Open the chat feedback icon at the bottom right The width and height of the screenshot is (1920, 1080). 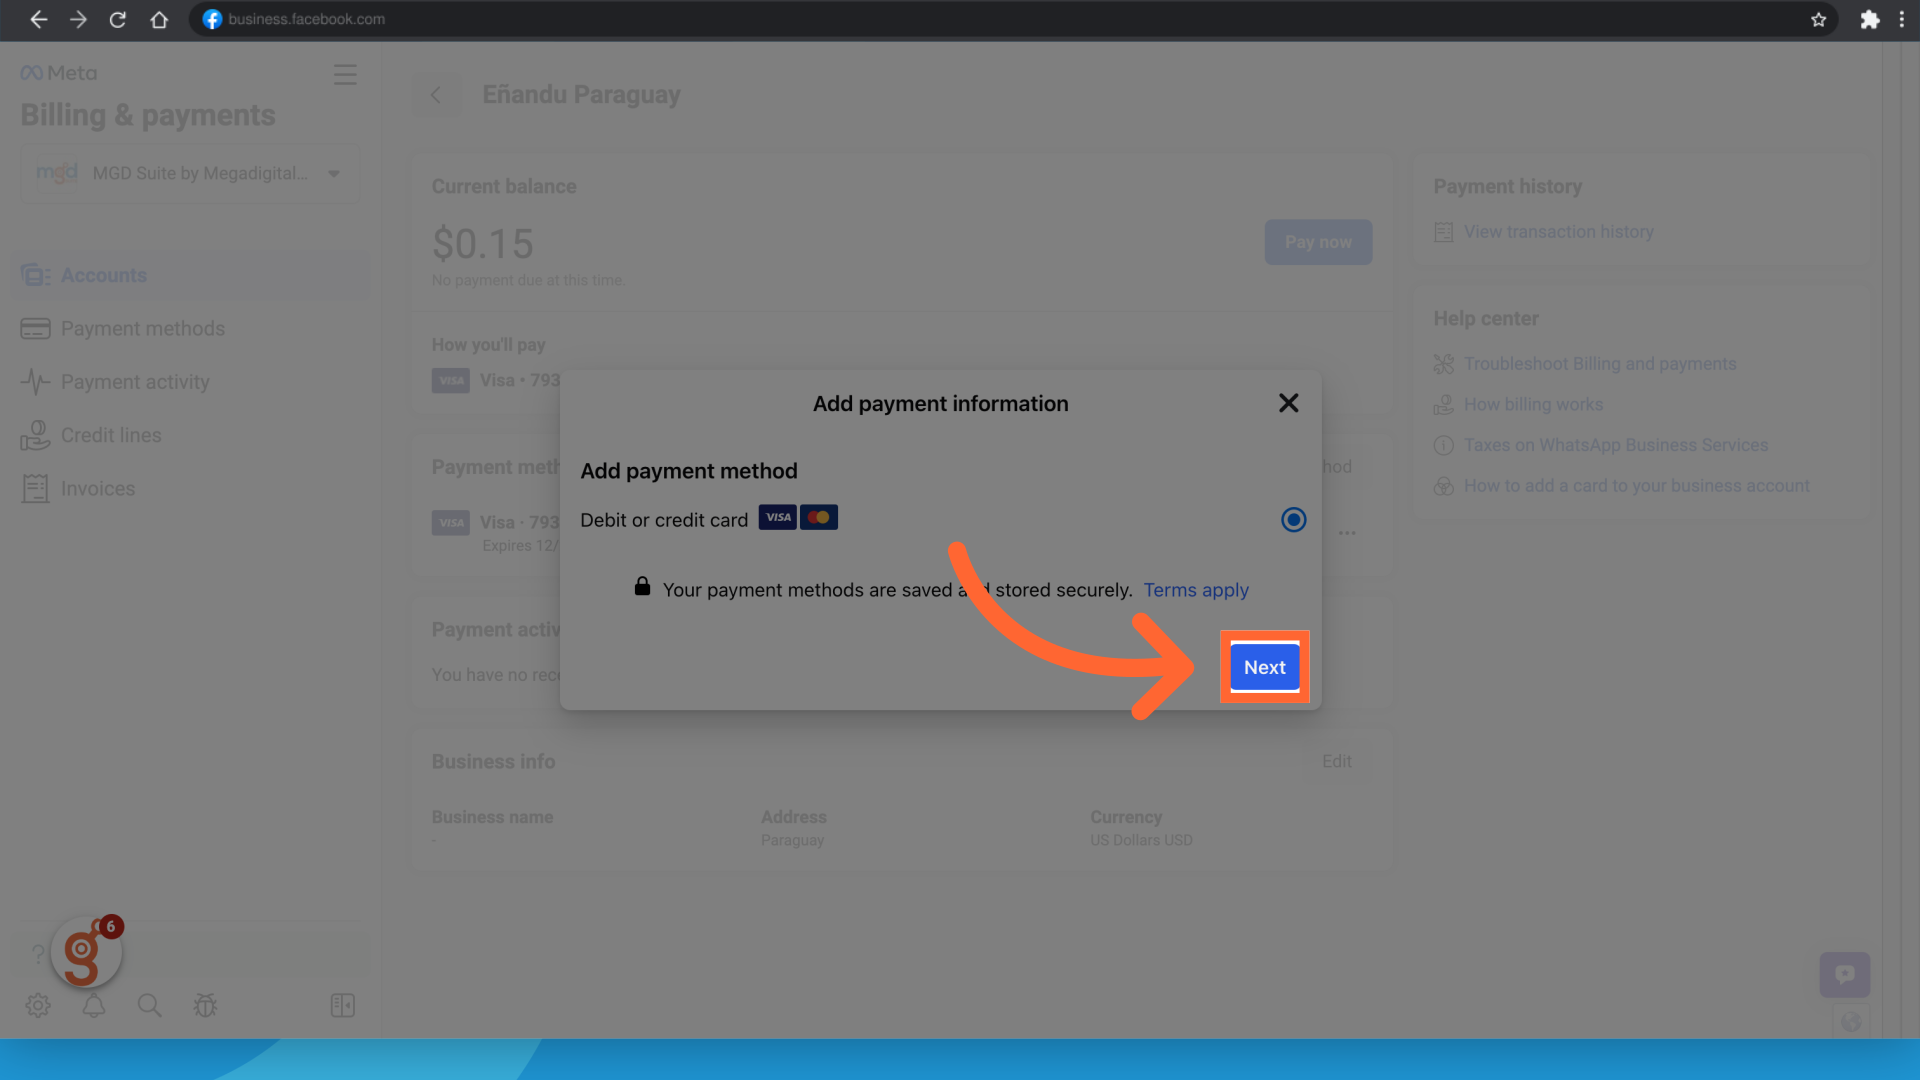click(1844, 974)
